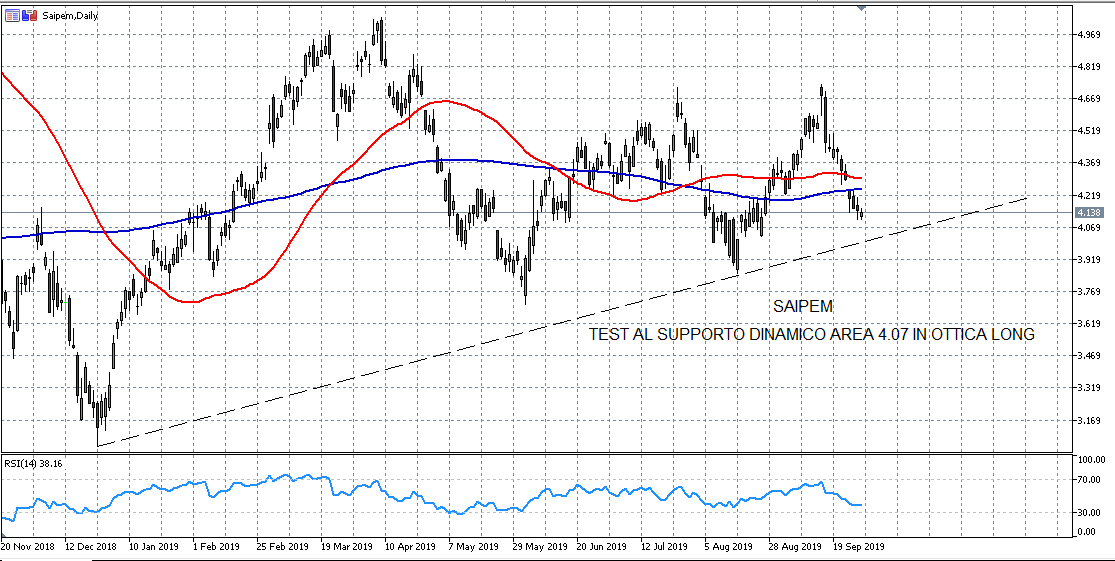Screen dimensions: 1115x561
Task: Click the RSI 100.00 level label
Action: [1092, 460]
